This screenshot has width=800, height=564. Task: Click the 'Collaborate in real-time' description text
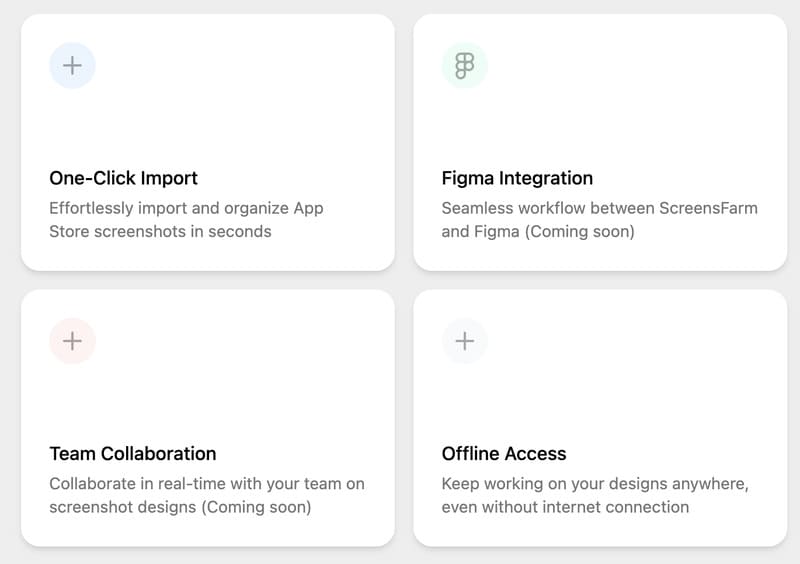tap(206, 483)
